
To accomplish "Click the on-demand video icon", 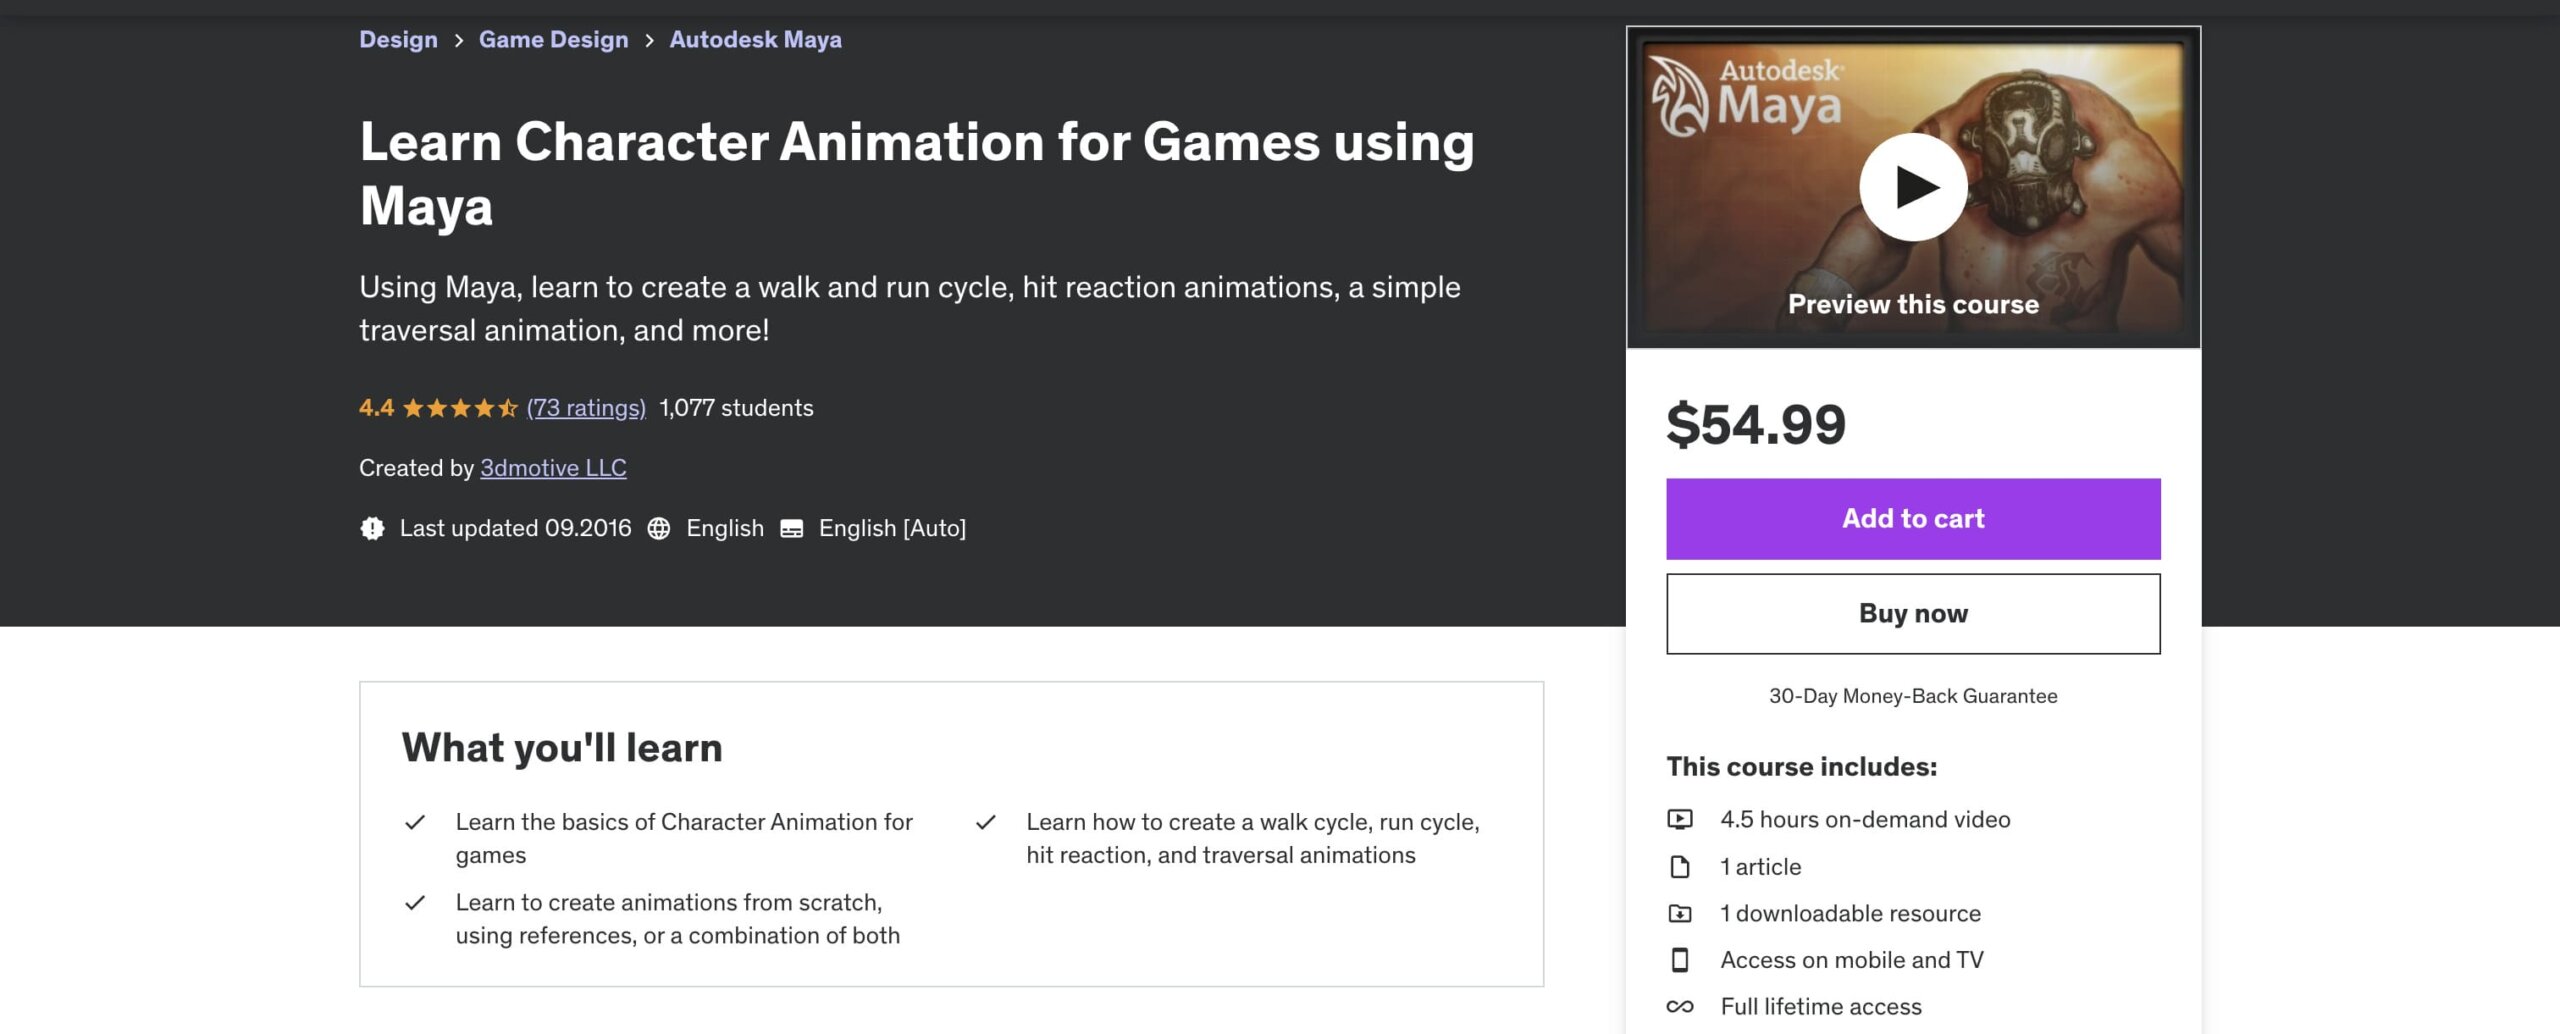I will click(1680, 819).
